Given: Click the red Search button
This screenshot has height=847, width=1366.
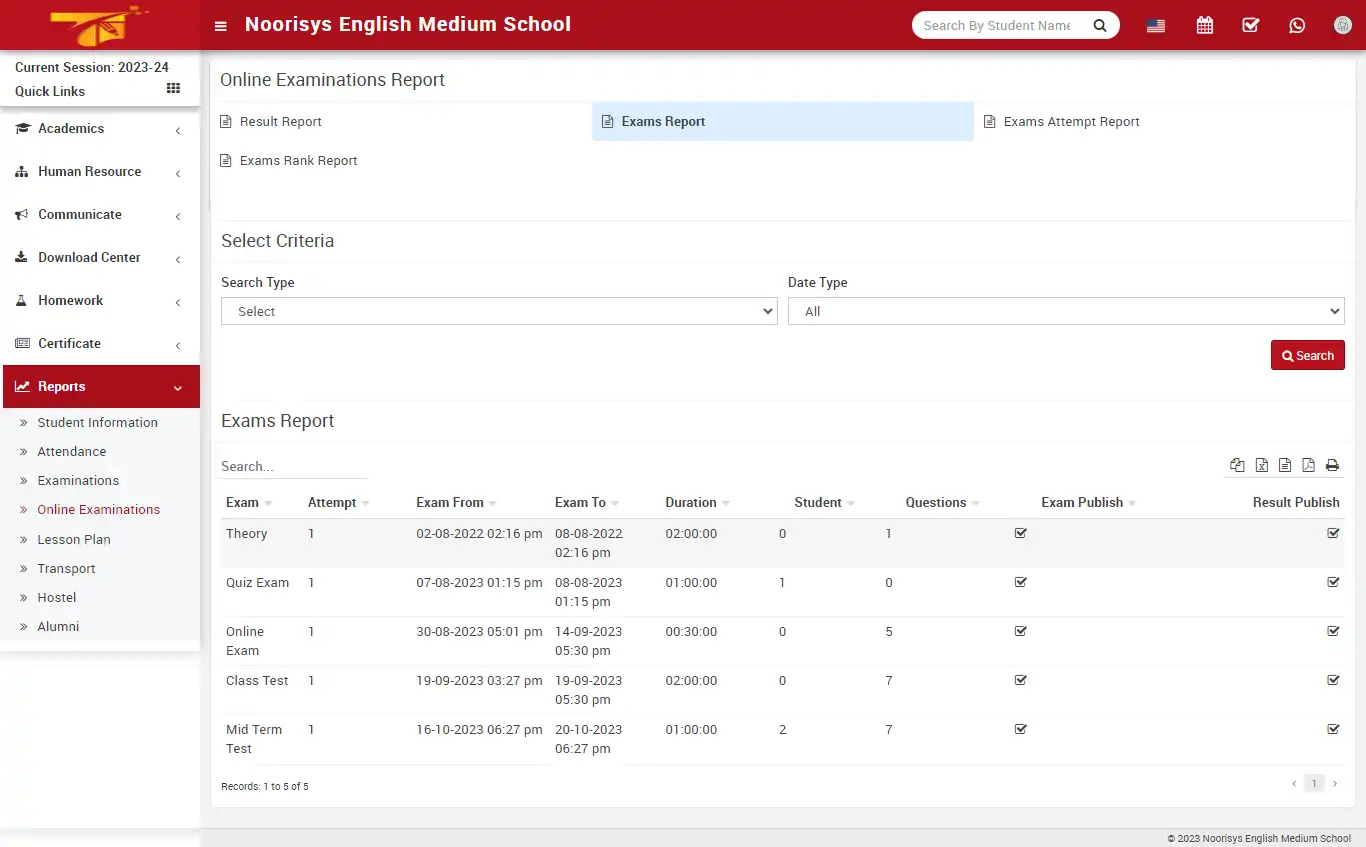Looking at the screenshot, I should [1307, 354].
